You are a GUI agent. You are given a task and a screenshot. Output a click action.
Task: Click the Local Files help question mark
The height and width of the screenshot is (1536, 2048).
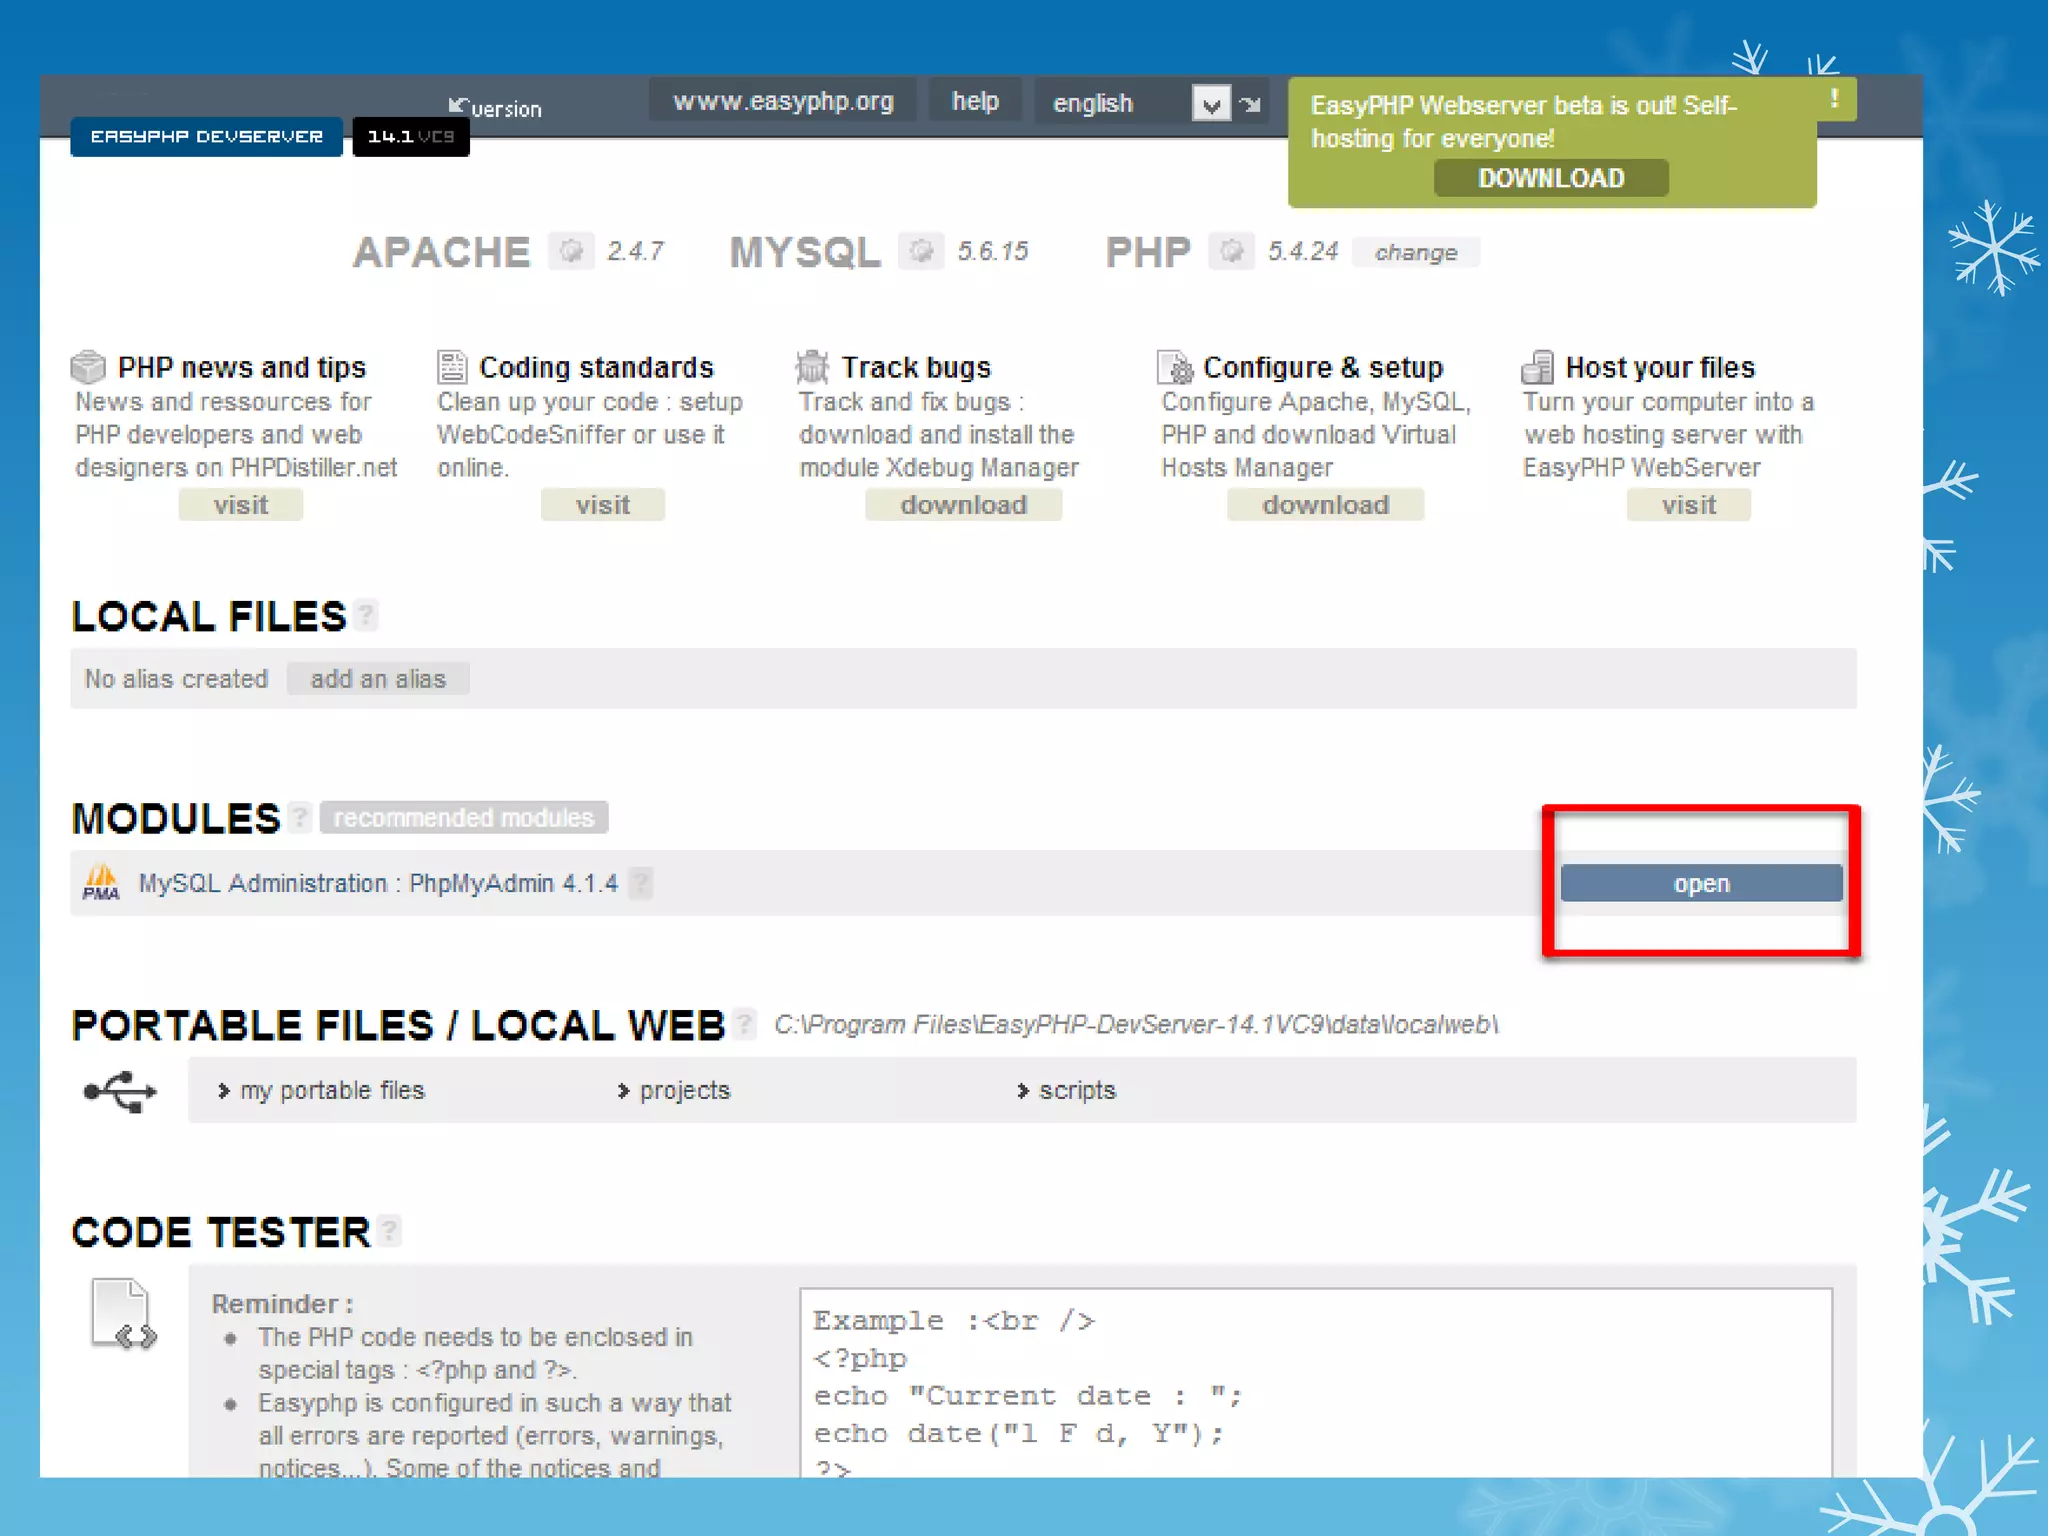click(367, 614)
